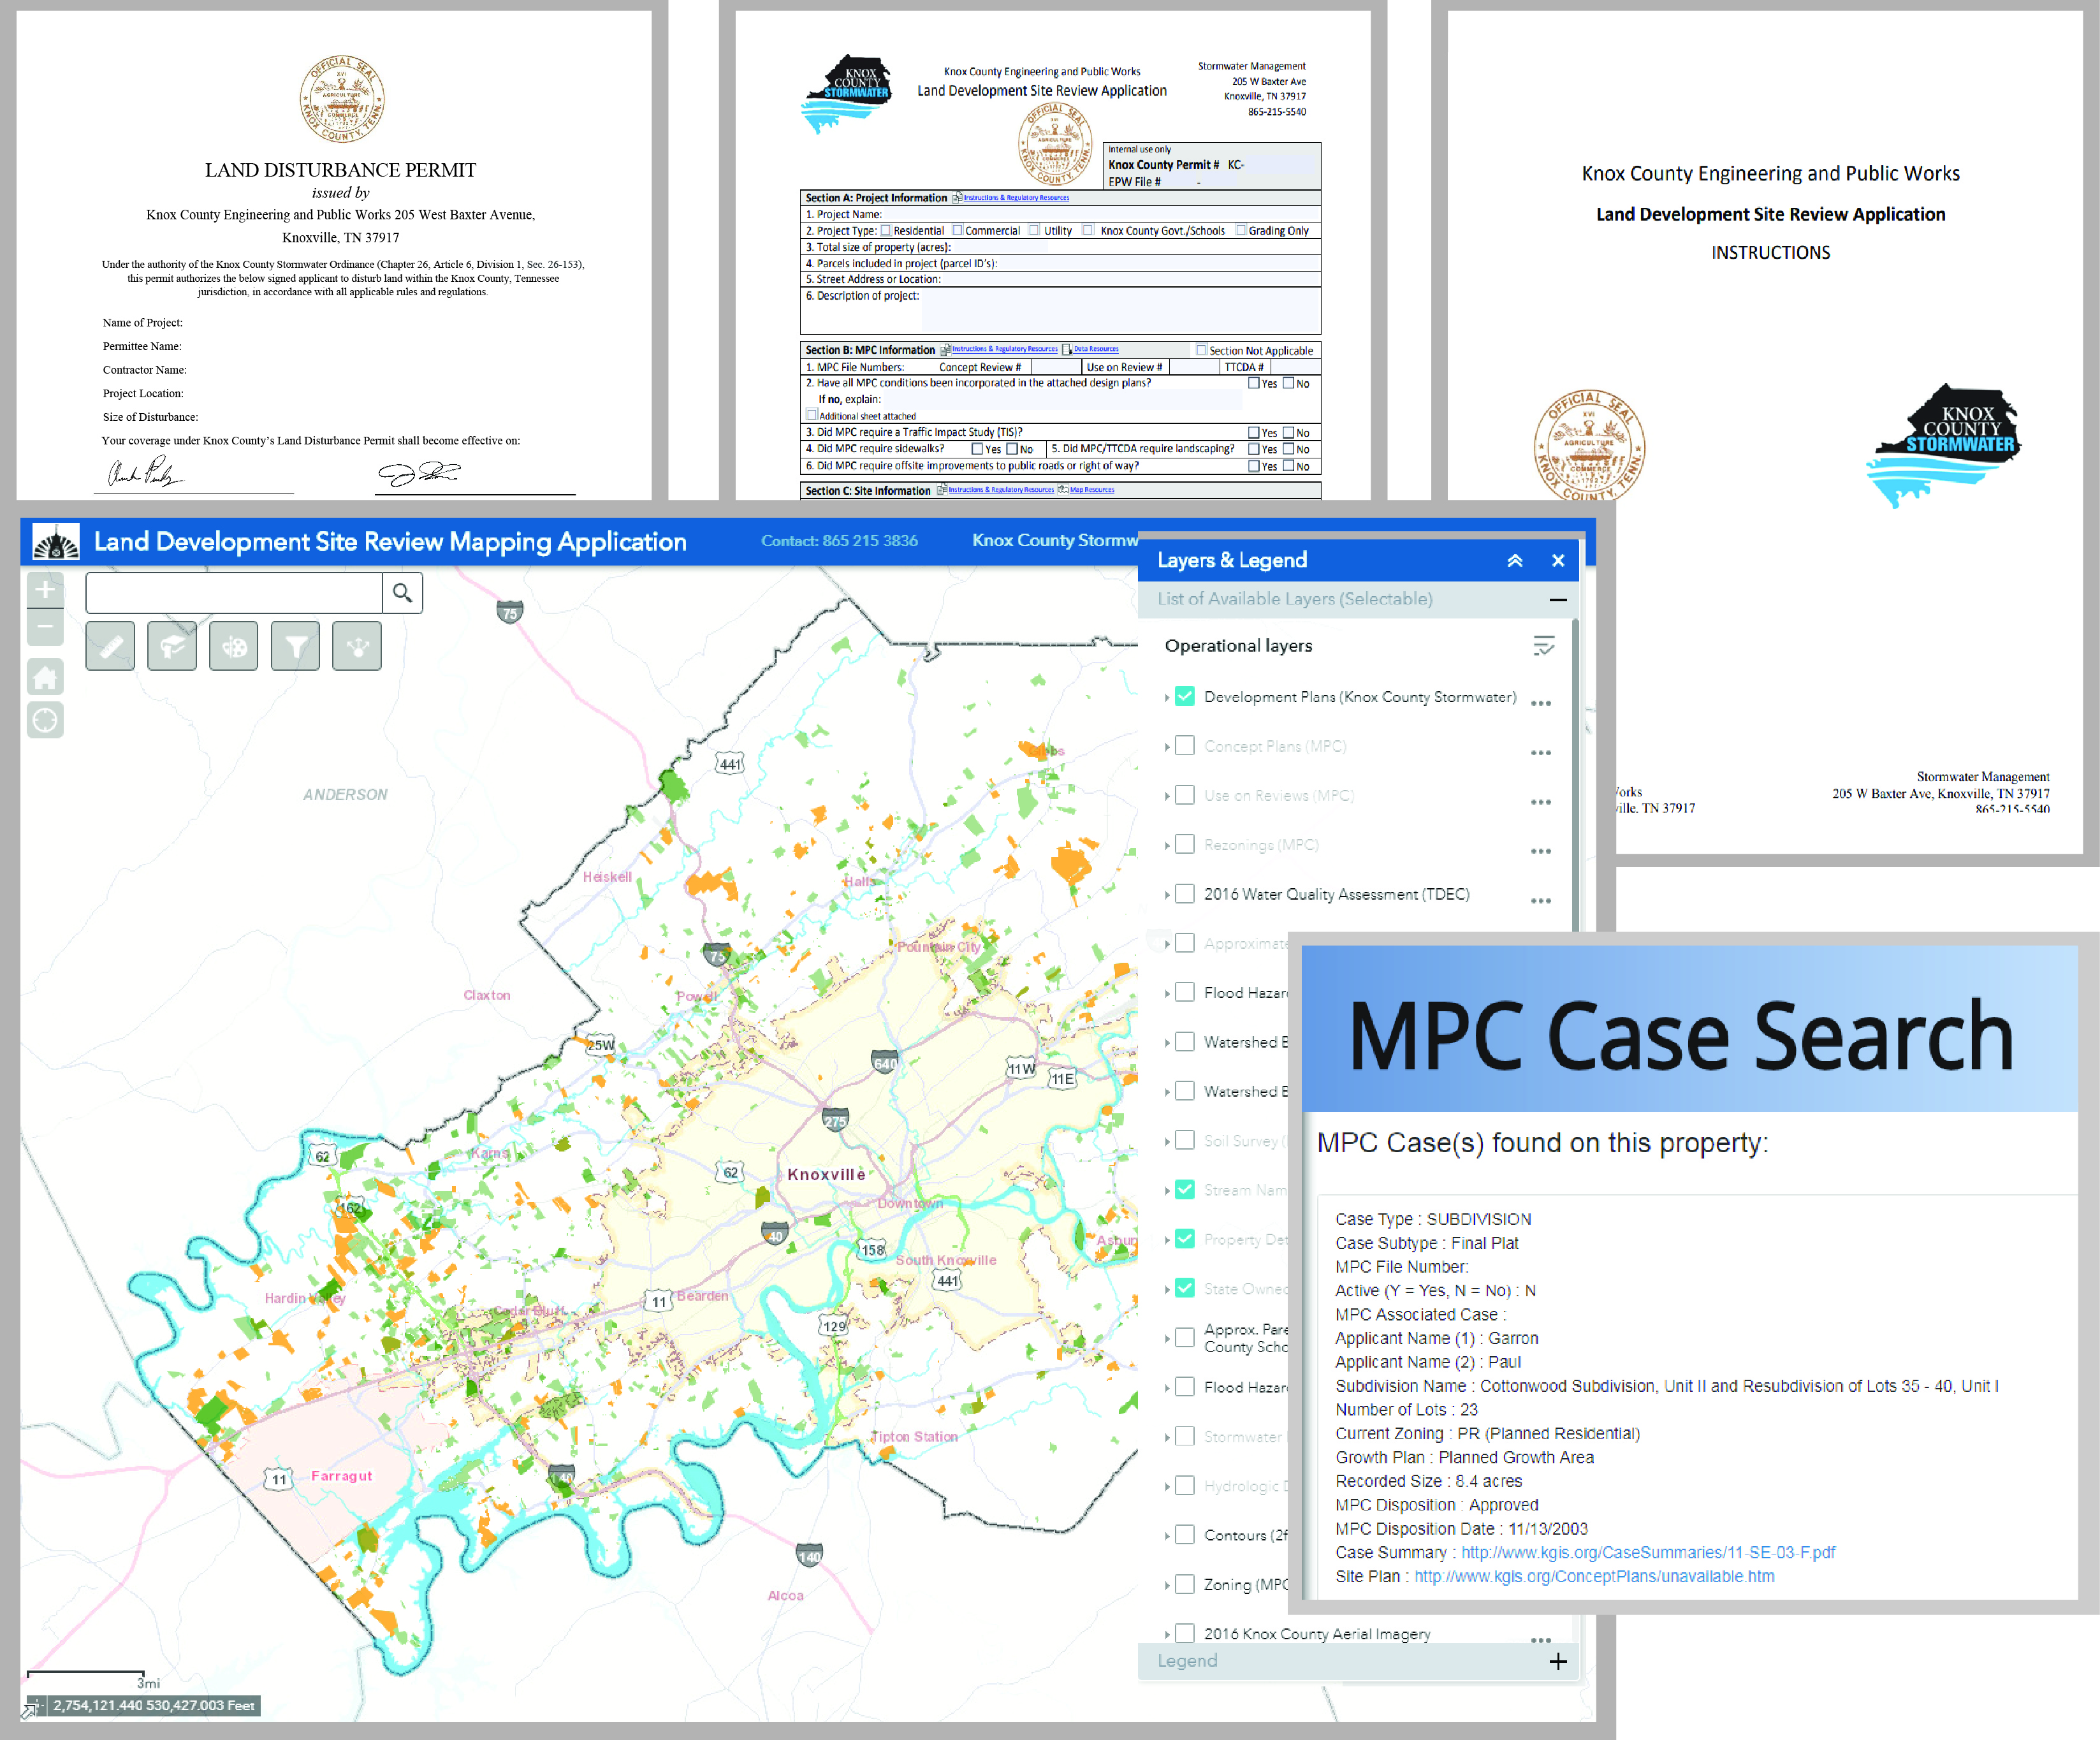Click Contact 865 215 3836 header text

click(x=839, y=541)
